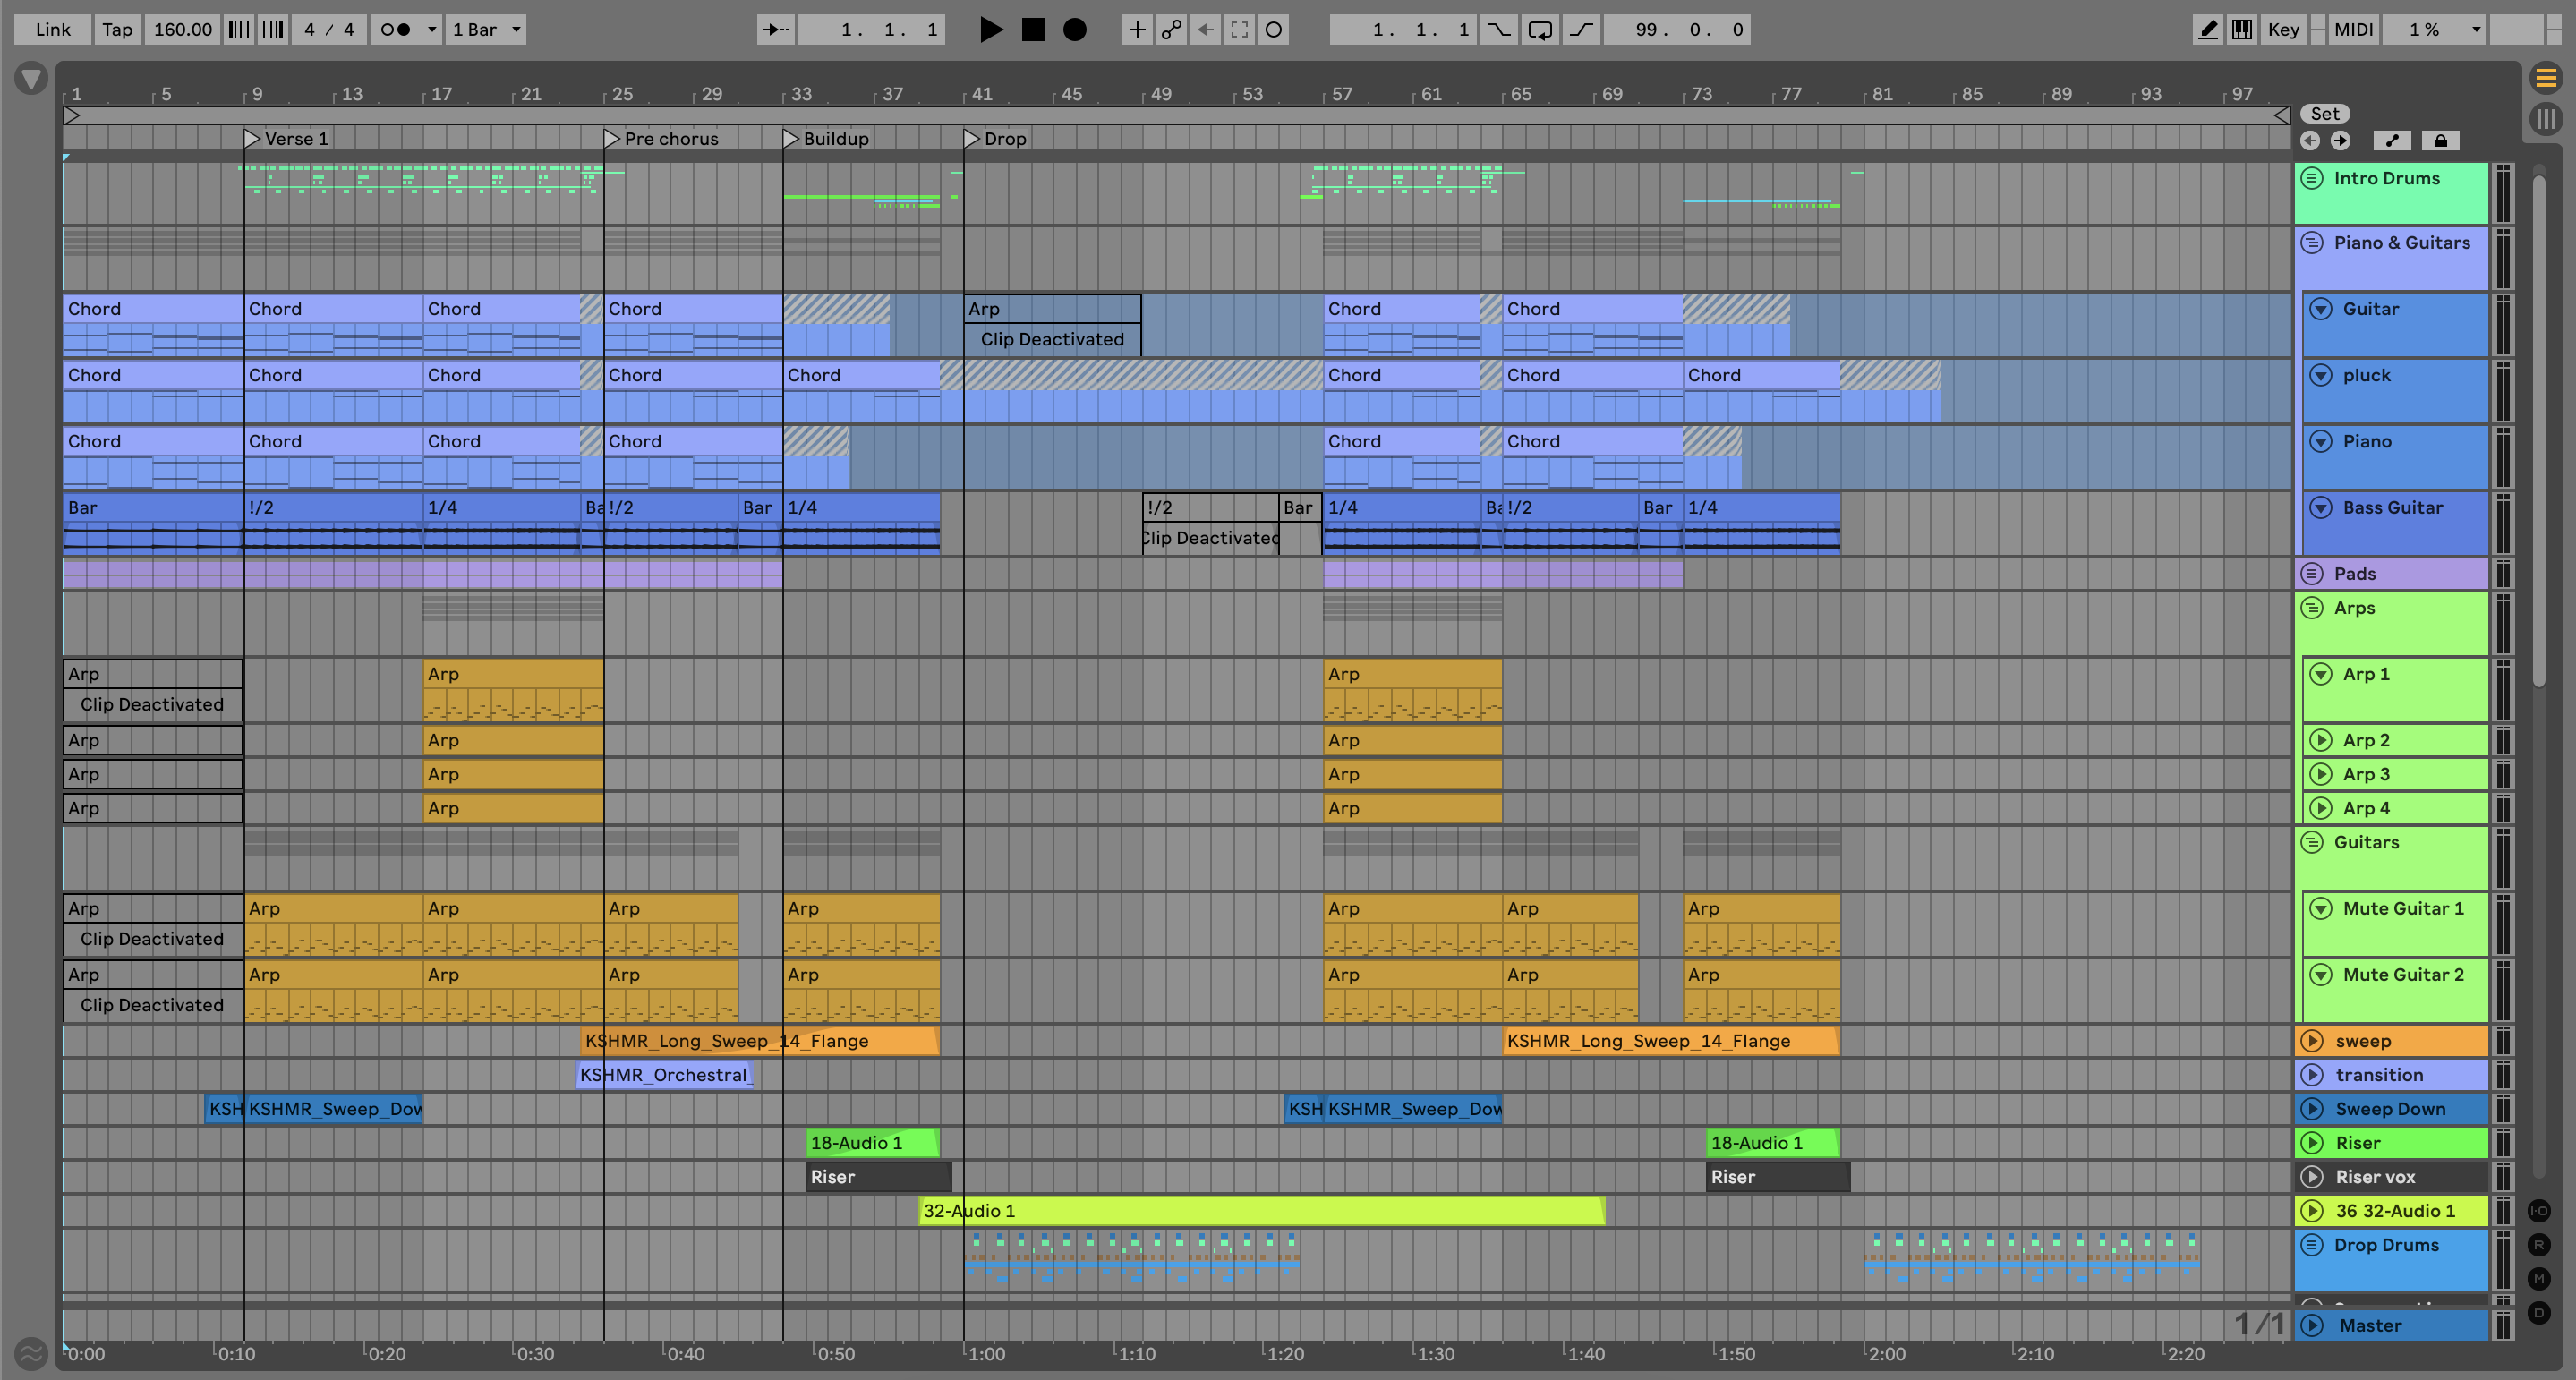Collapse the Piano & Guitars group track
The height and width of the screenshot is (1380, 2576).
2312,243
